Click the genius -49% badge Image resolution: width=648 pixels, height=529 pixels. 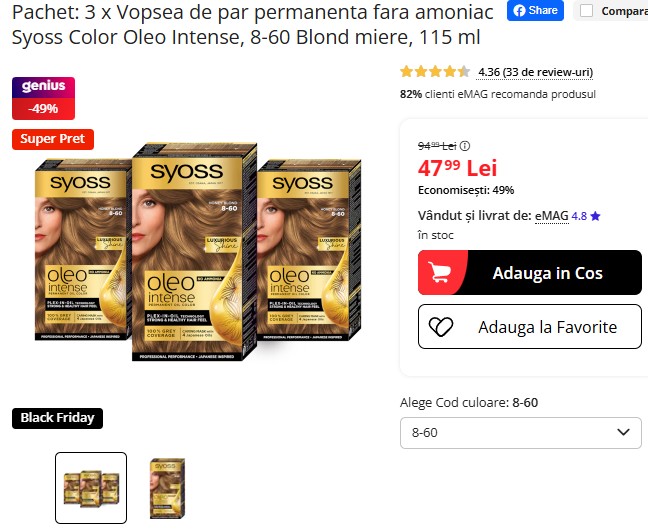[43, 98]
